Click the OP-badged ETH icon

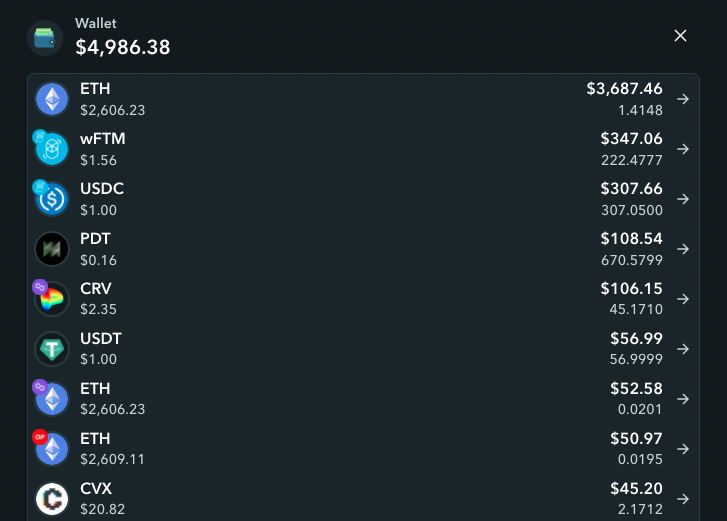(x=51, y=448)
